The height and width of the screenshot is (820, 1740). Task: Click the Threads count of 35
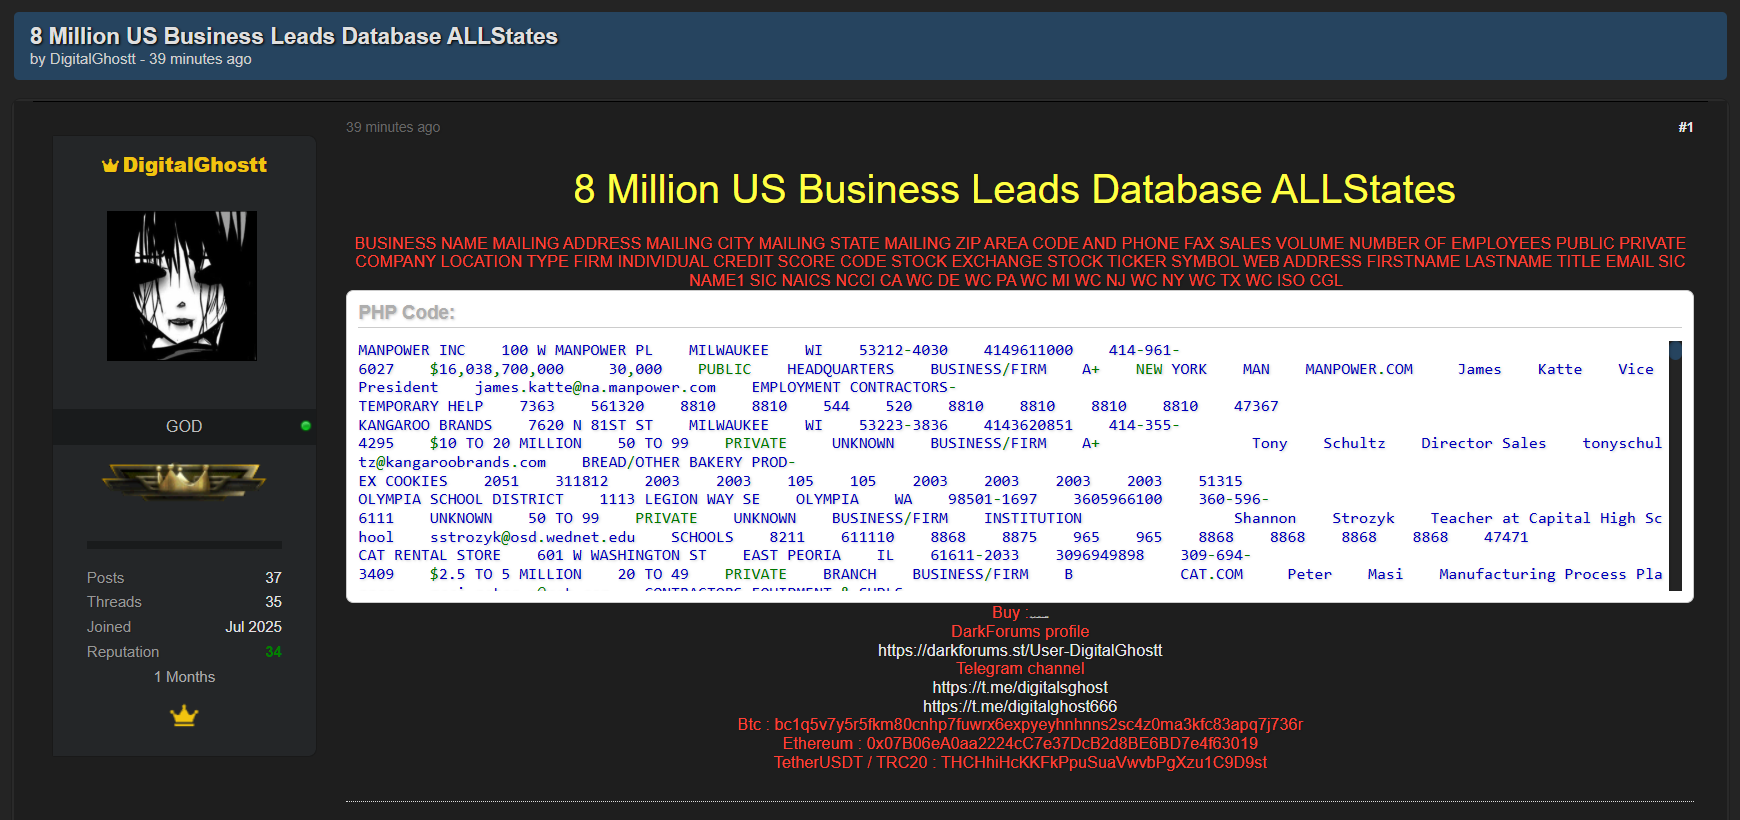(273, 602)
